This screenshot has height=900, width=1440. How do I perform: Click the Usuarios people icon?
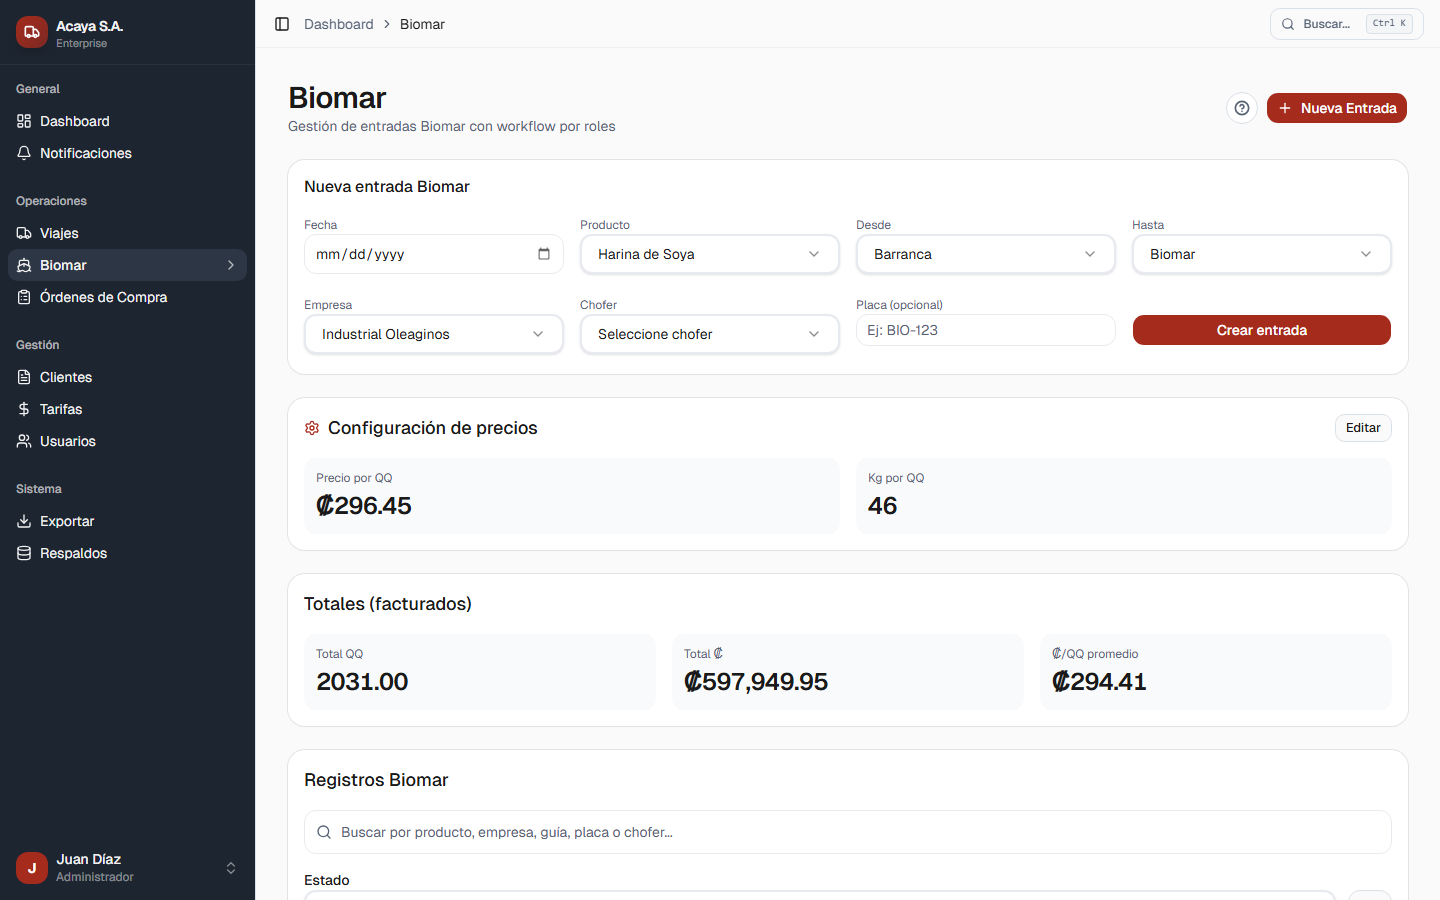tap(24, 441)
